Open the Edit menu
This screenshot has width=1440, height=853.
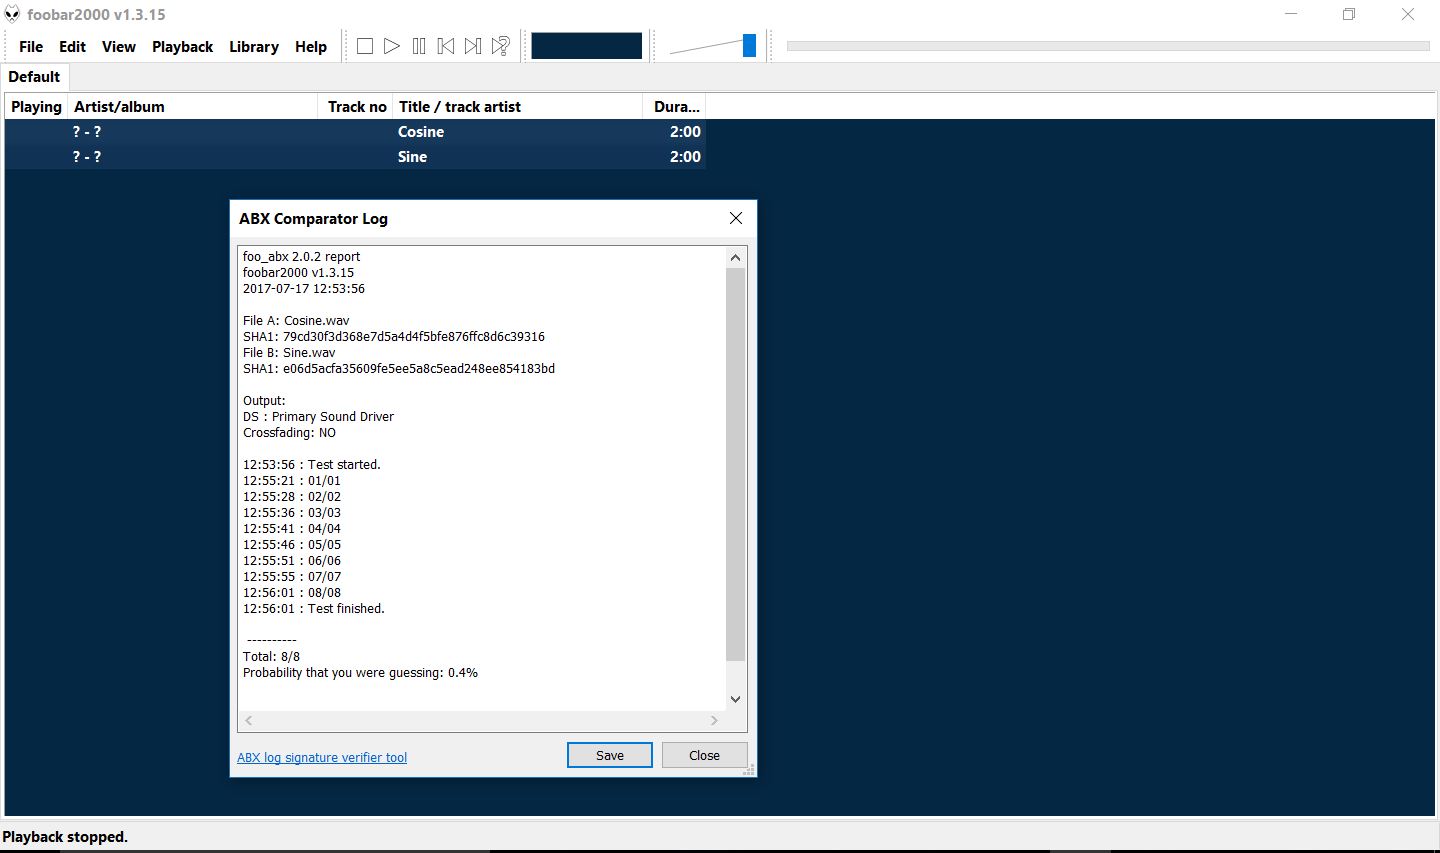pos(72,47)
